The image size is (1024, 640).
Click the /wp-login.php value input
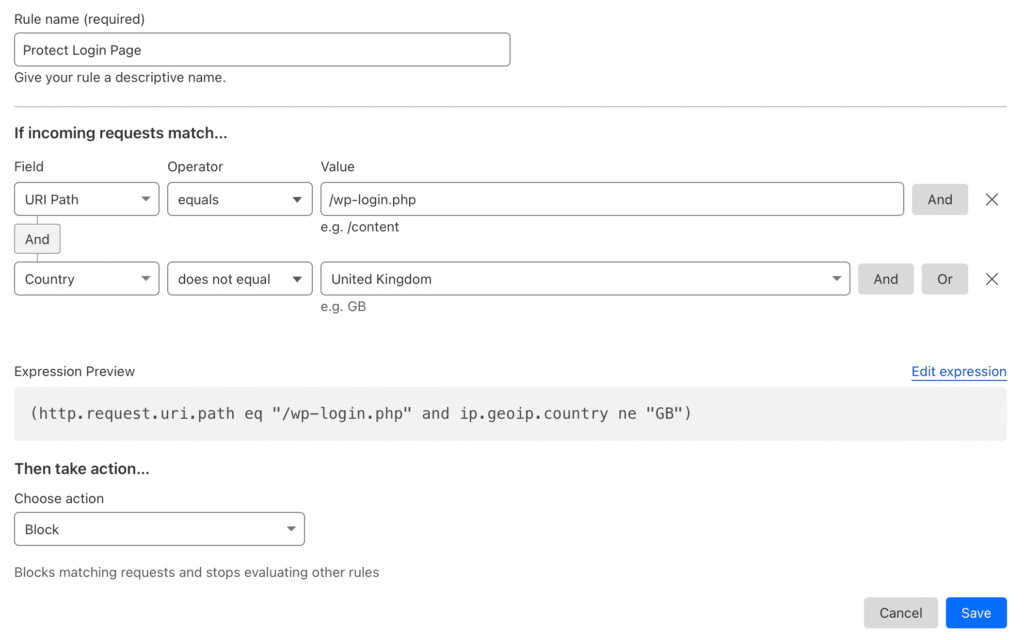612,199
